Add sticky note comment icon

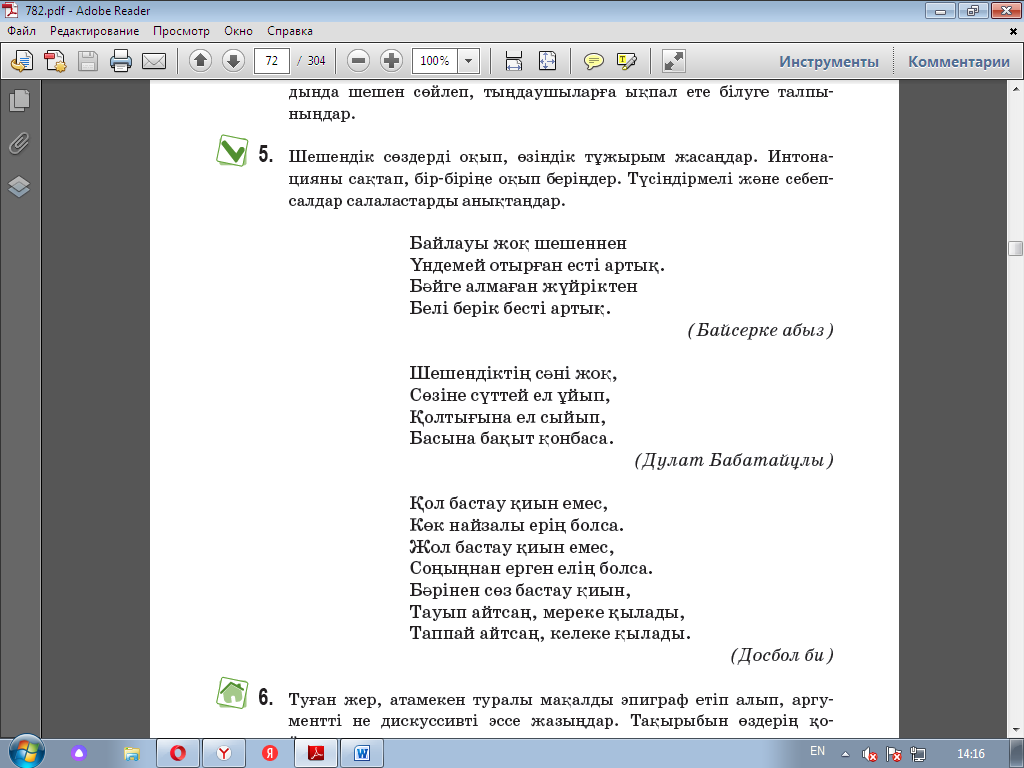point(594,61)
